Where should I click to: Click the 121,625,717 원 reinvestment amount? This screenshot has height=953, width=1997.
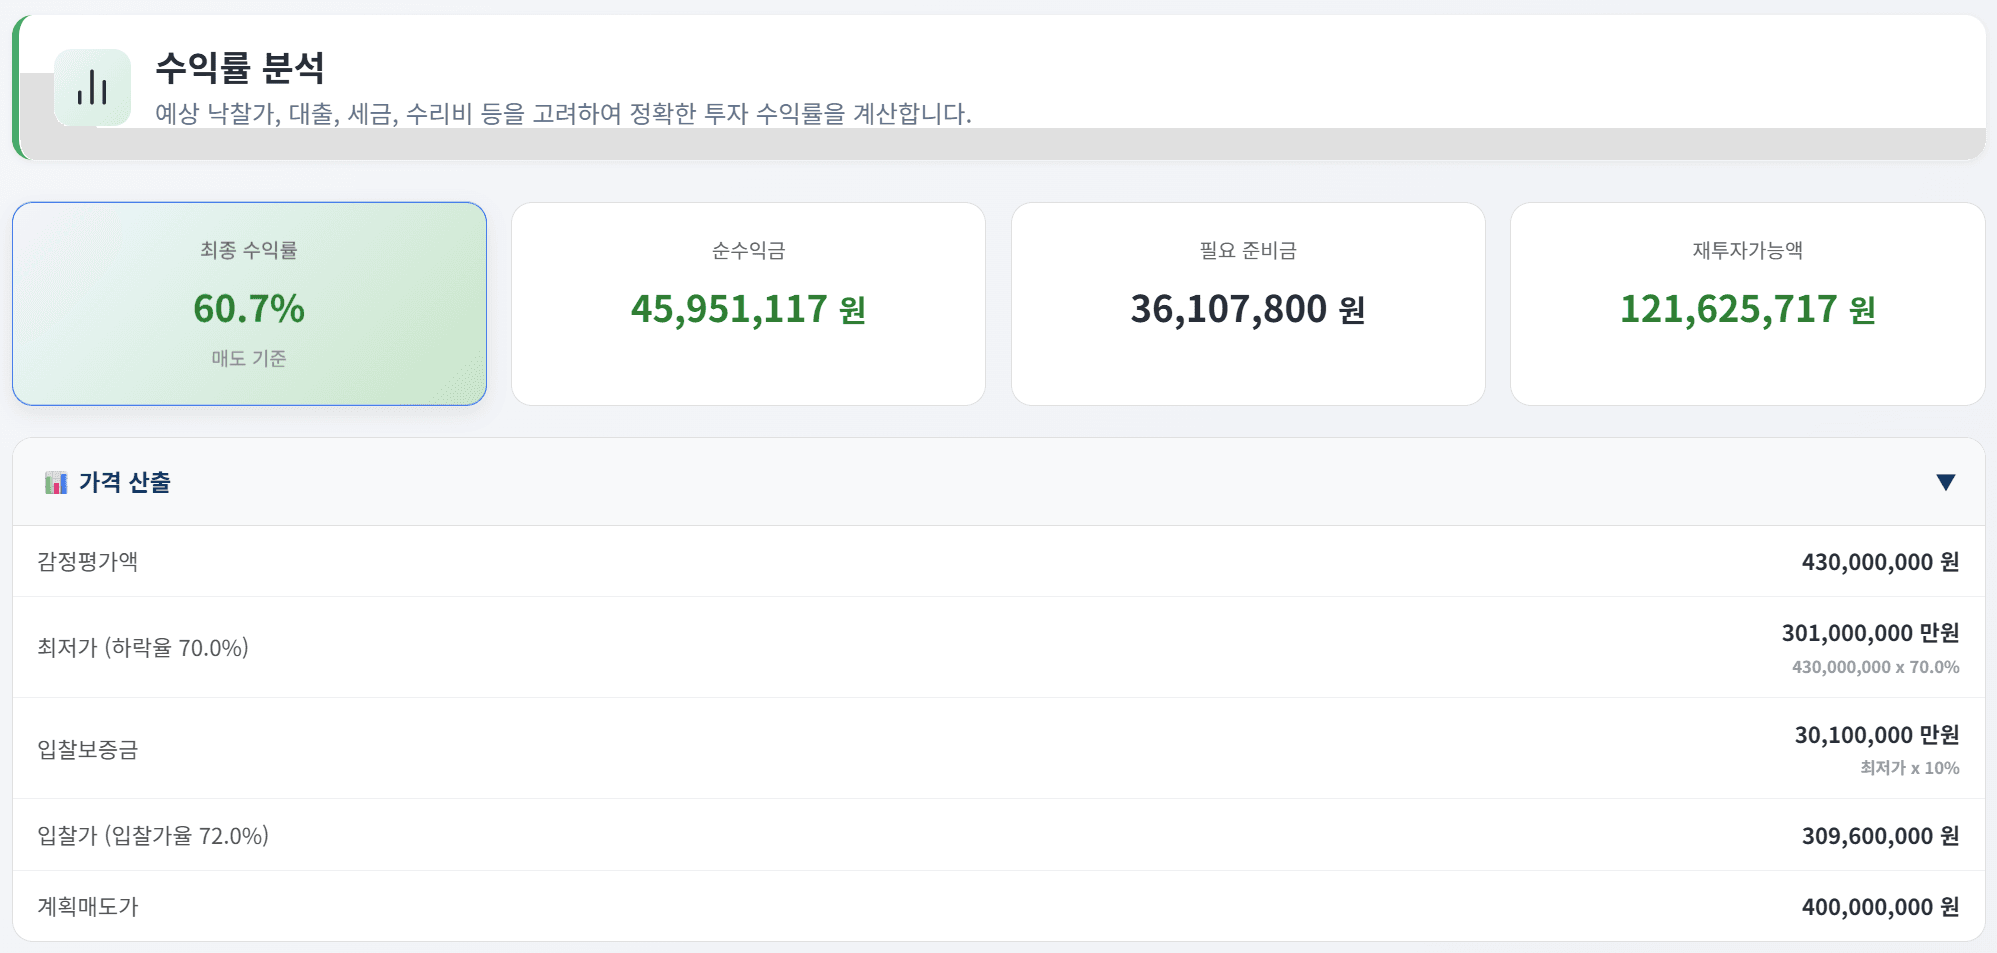1749,309
